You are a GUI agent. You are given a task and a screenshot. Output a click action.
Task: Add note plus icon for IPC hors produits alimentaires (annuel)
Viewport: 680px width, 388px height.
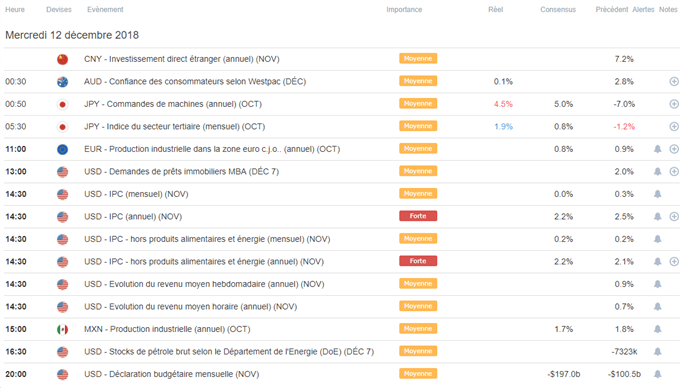tap(674, 262)
